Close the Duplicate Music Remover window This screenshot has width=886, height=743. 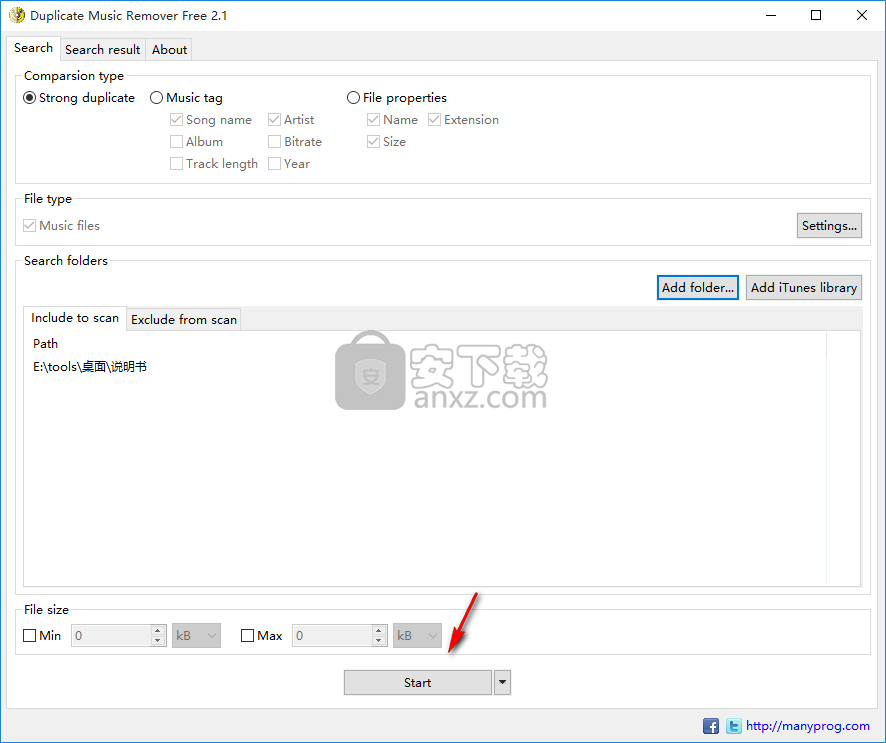[x=862, y=15]
